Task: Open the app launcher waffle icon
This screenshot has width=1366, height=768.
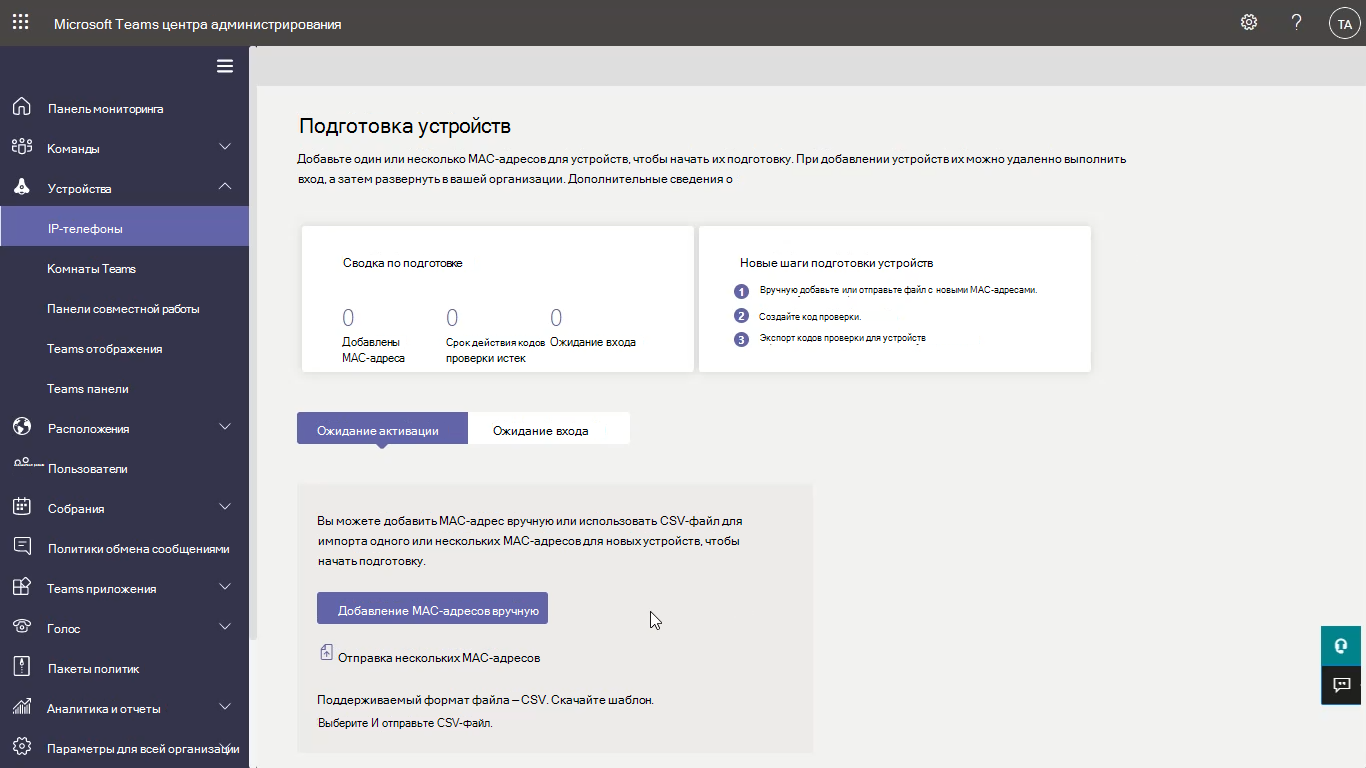Action: click(x=20, y=22)
